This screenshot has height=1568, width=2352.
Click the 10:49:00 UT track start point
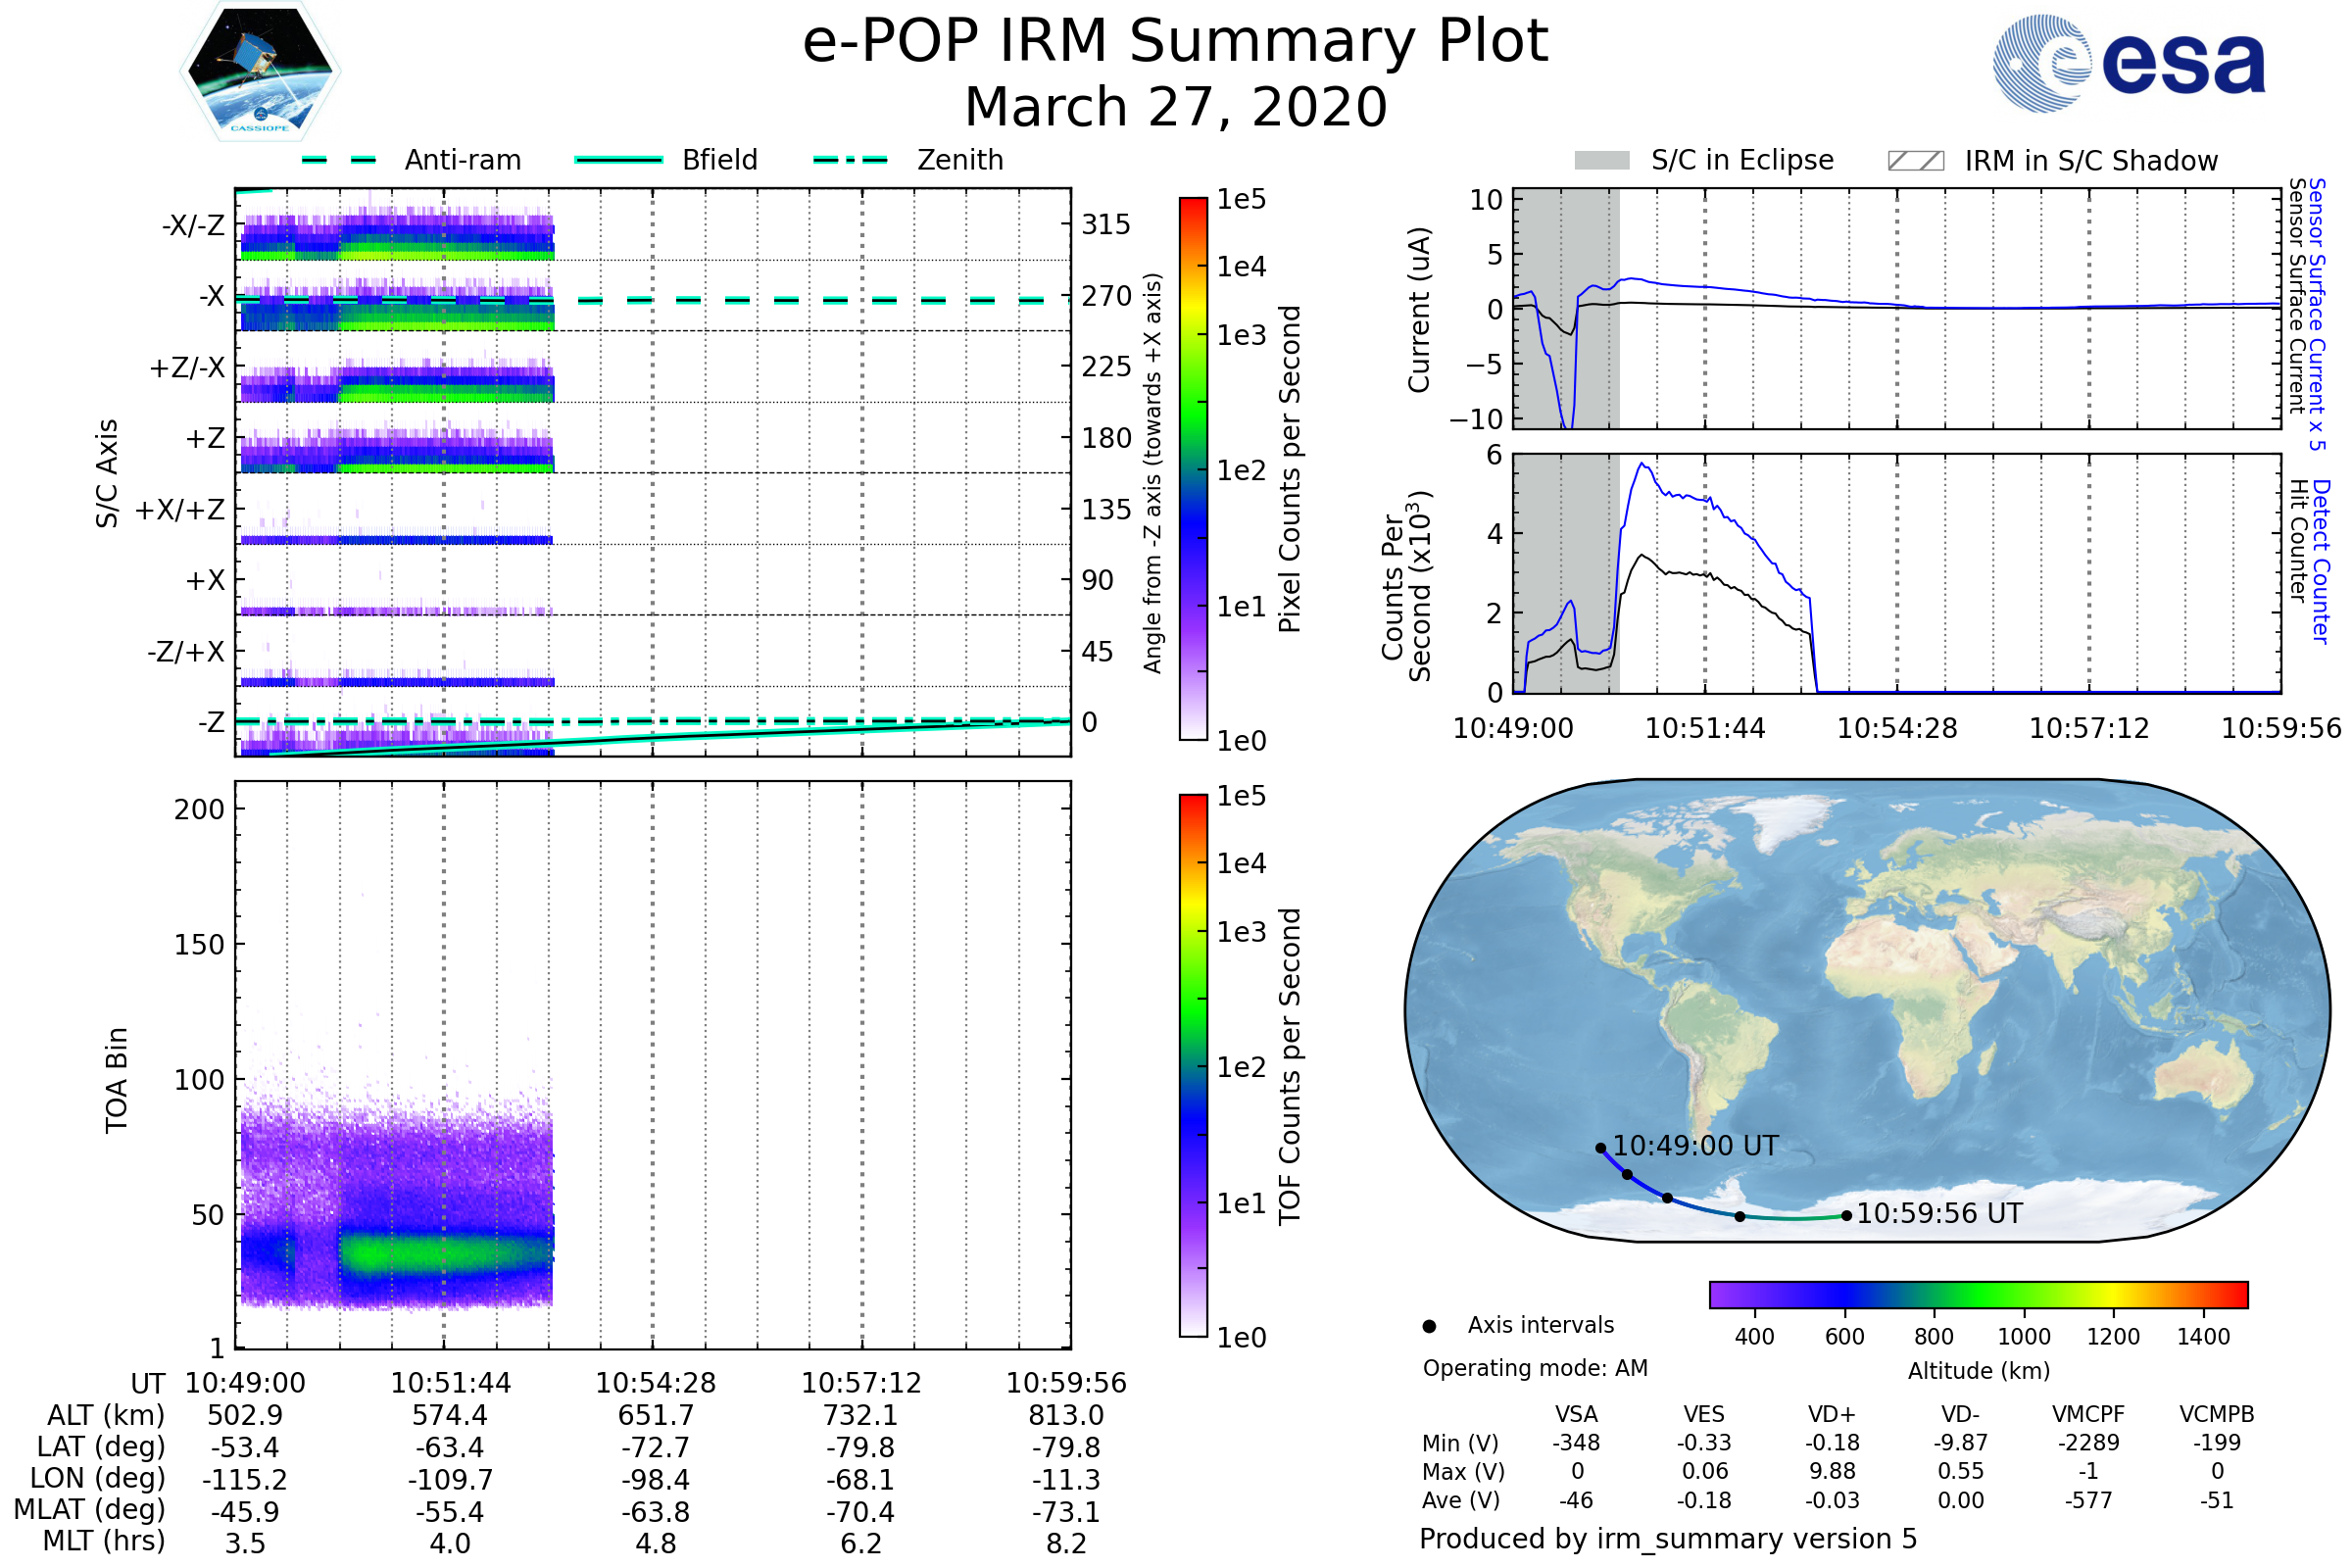click(x=1601, y=1148)
